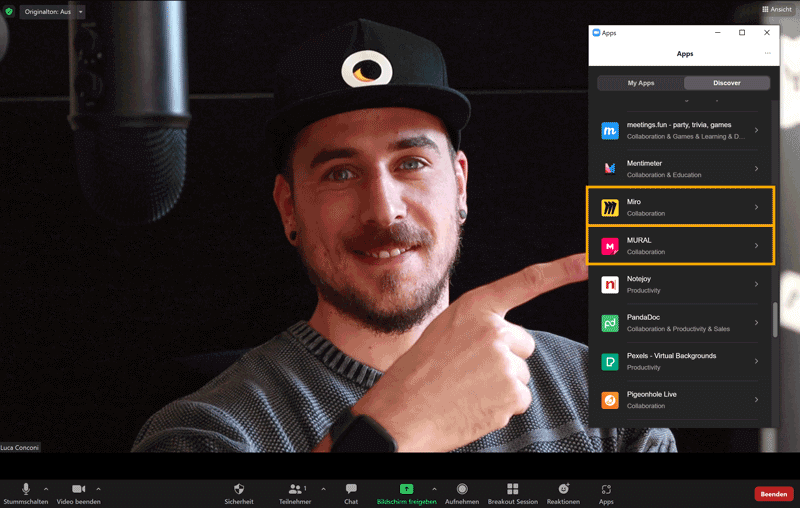Open Pexels details via its chevron

756,361
